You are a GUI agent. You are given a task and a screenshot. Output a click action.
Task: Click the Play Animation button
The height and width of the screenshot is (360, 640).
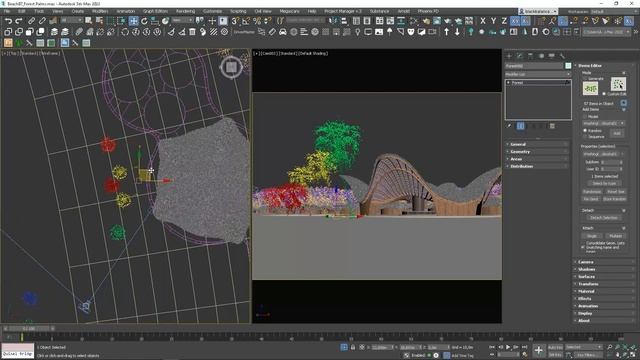point(508,347)
